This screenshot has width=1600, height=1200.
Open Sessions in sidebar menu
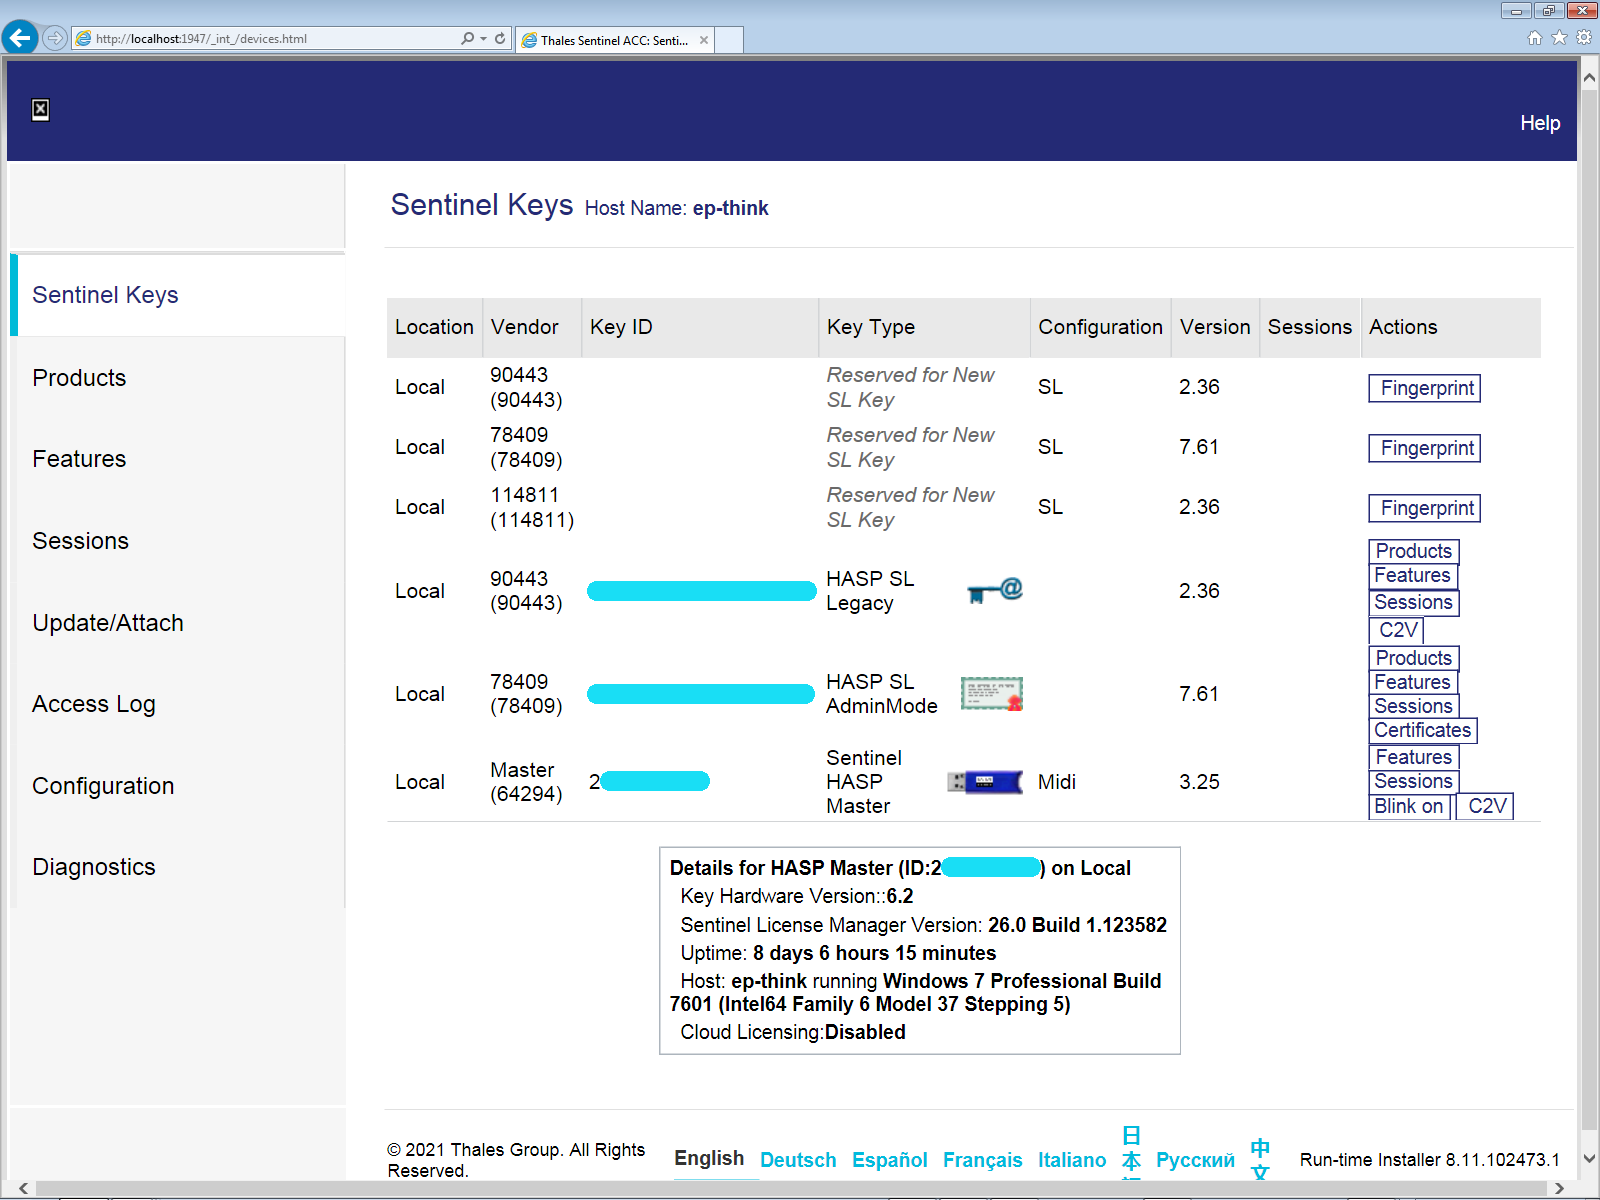tap(80, 541)
